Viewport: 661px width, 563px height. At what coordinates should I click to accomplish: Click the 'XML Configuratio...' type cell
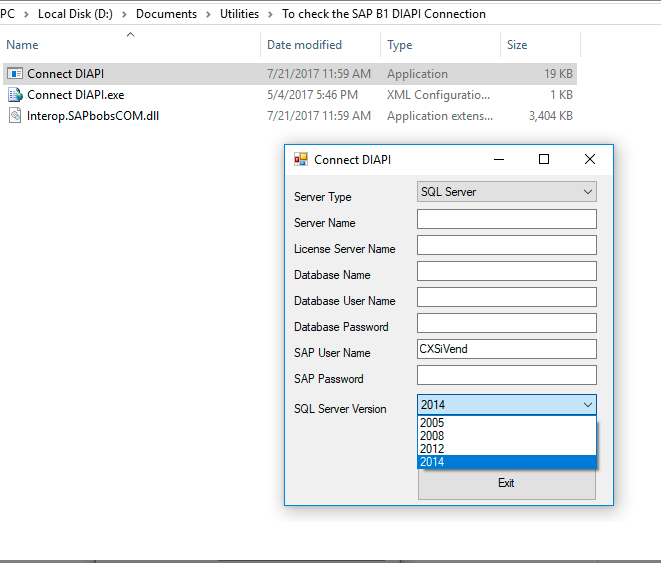click(x=438, y=95)
